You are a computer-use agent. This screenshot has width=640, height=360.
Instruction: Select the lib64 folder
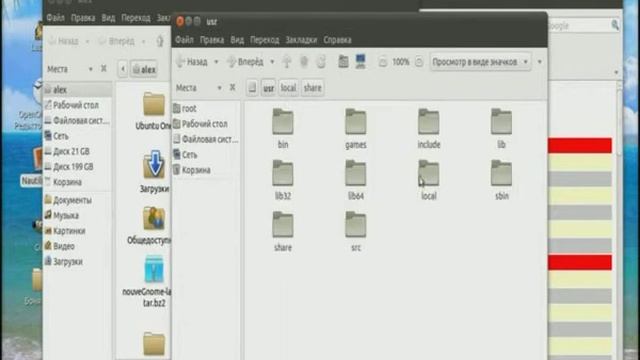(x=356, y=173)
